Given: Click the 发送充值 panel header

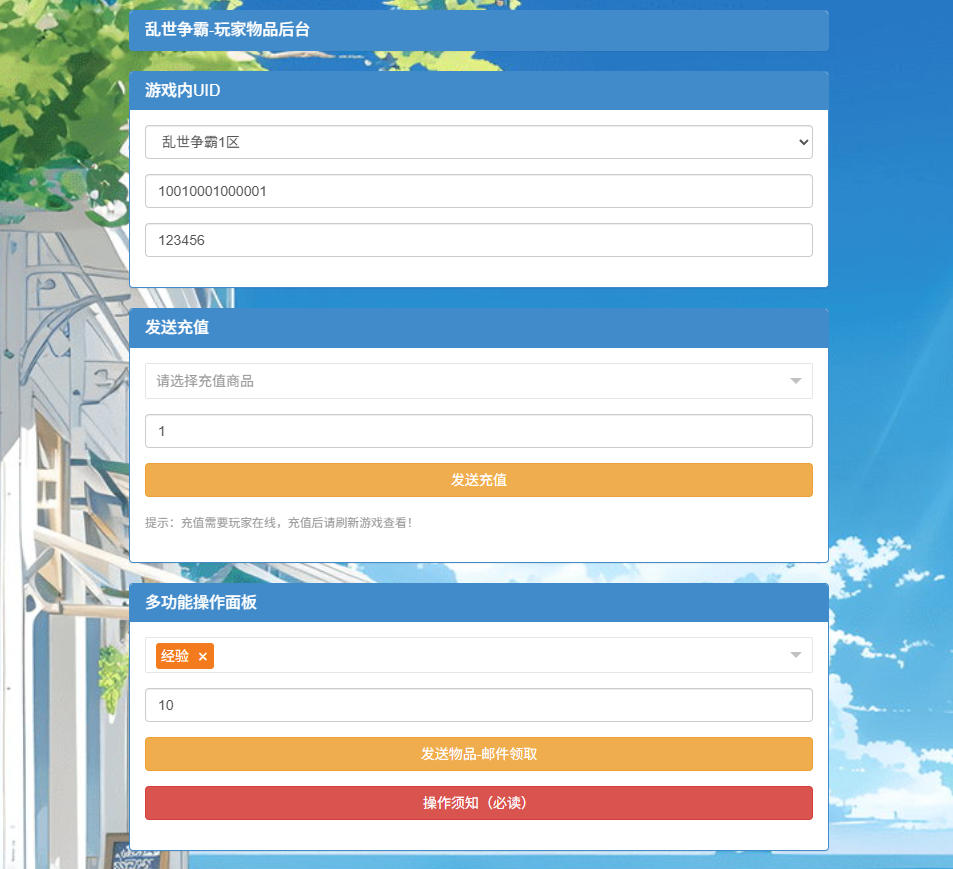Looking at the screenshot, I should tap(478, 328).
